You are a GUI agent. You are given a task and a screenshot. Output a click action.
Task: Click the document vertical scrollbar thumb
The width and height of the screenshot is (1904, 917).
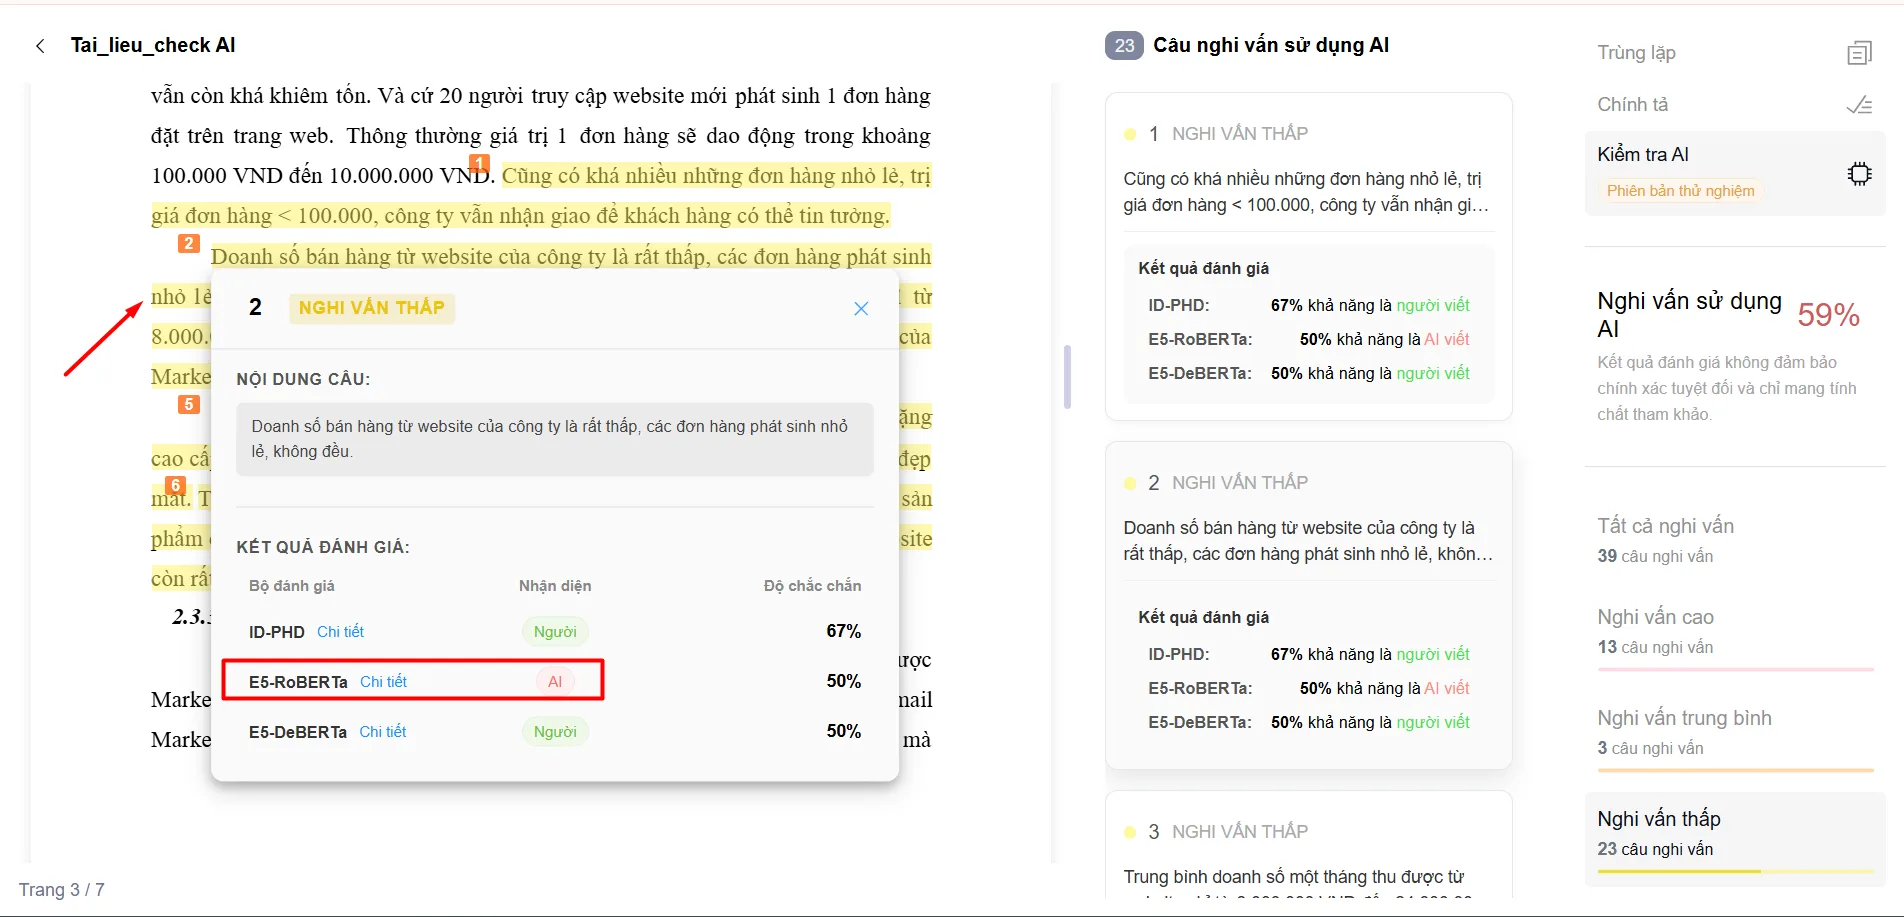(1067, 377)
